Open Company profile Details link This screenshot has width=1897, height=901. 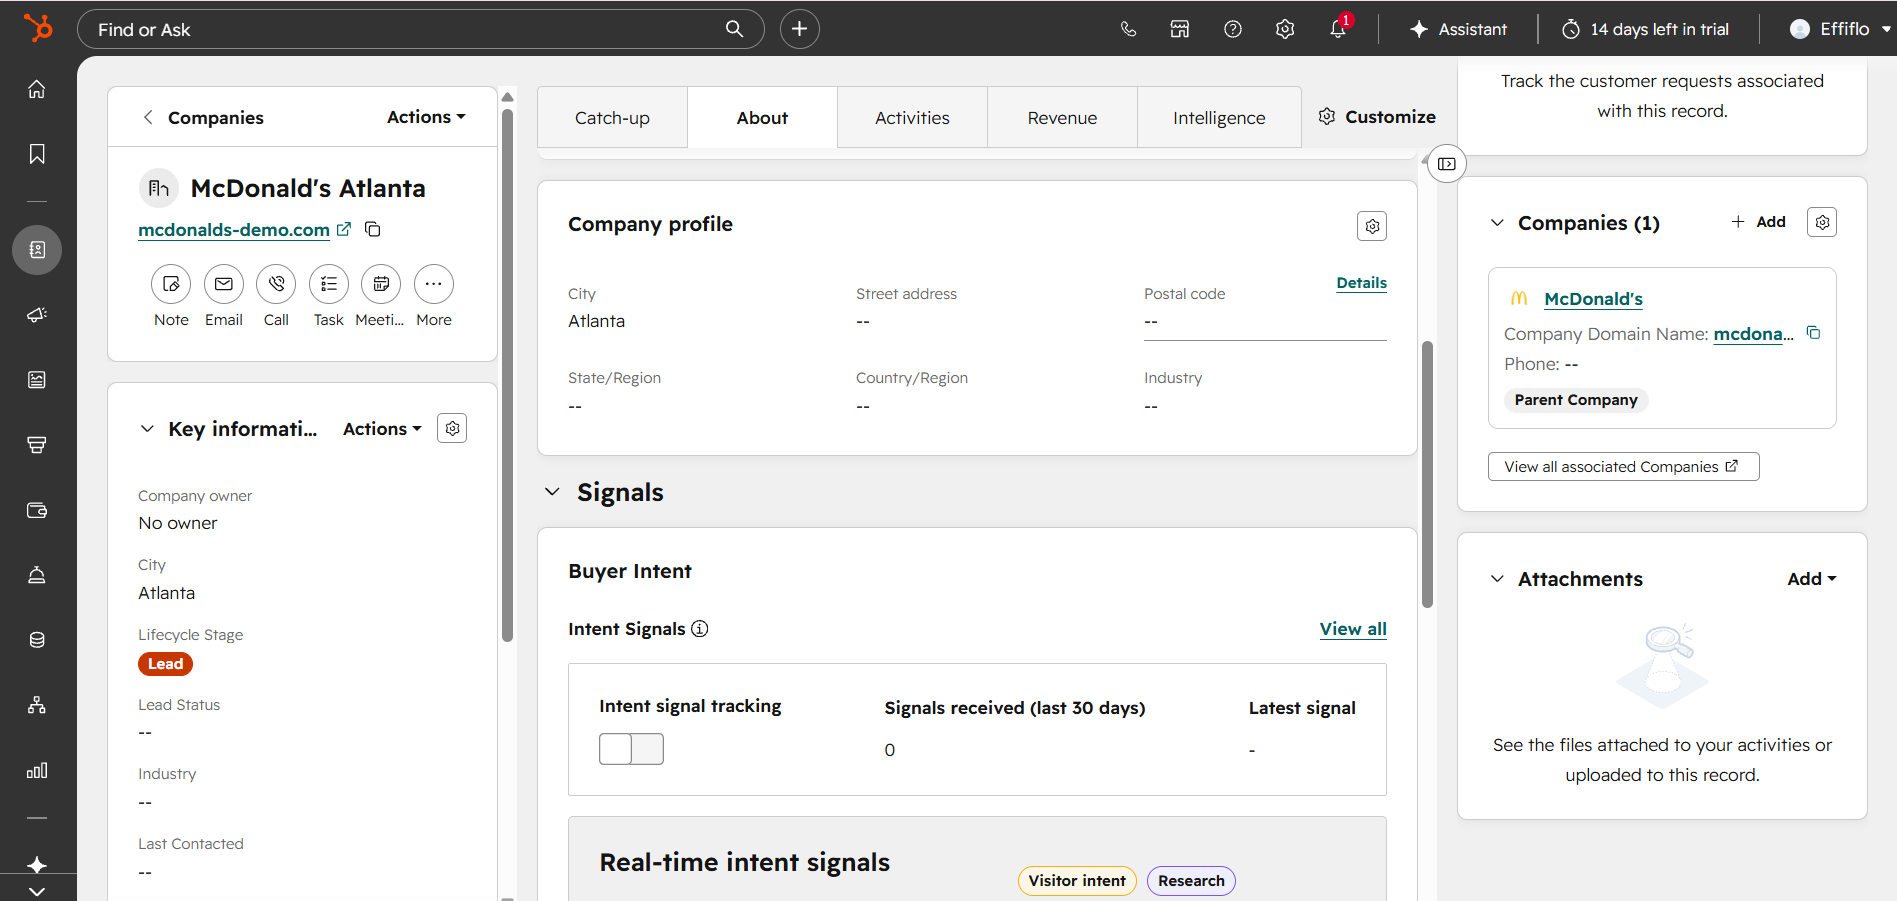tap(1361, 283)
